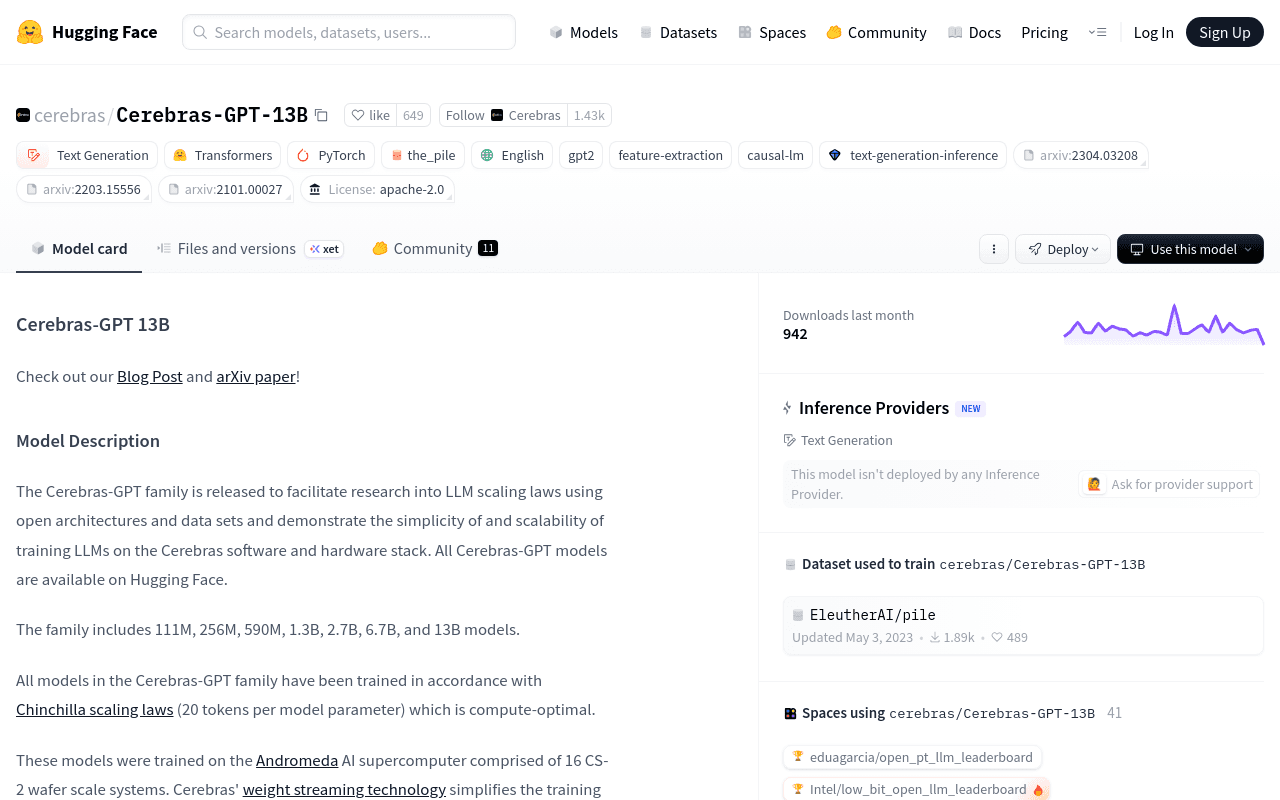1280x800 pixels.
Task: Open the Community tab with 11 discussions
Action: 435,249
